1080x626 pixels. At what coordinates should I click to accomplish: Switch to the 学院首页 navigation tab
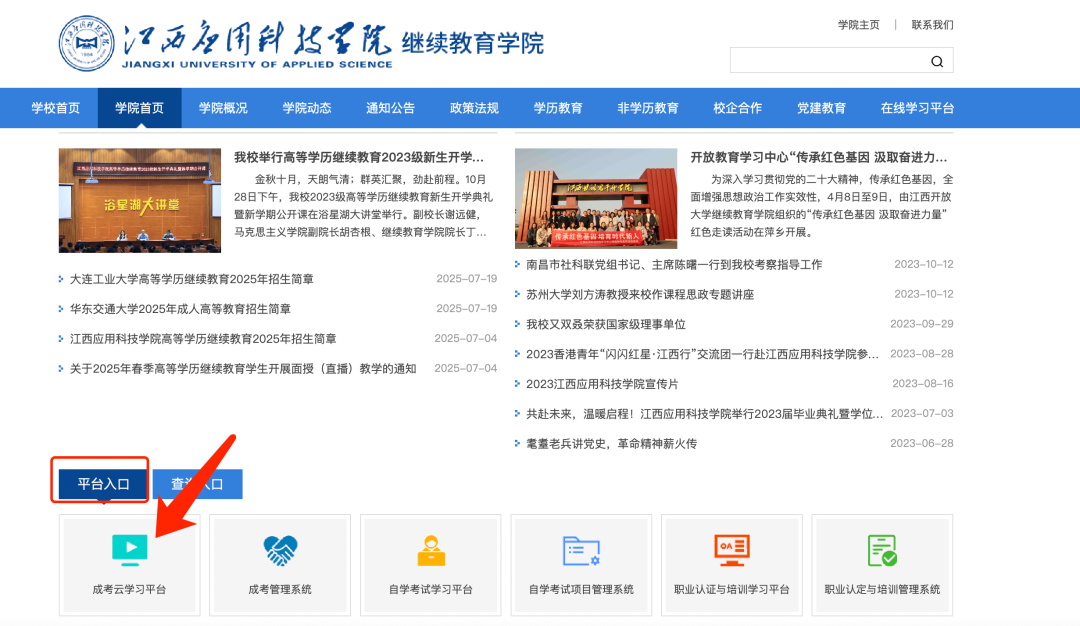point(139,107)
